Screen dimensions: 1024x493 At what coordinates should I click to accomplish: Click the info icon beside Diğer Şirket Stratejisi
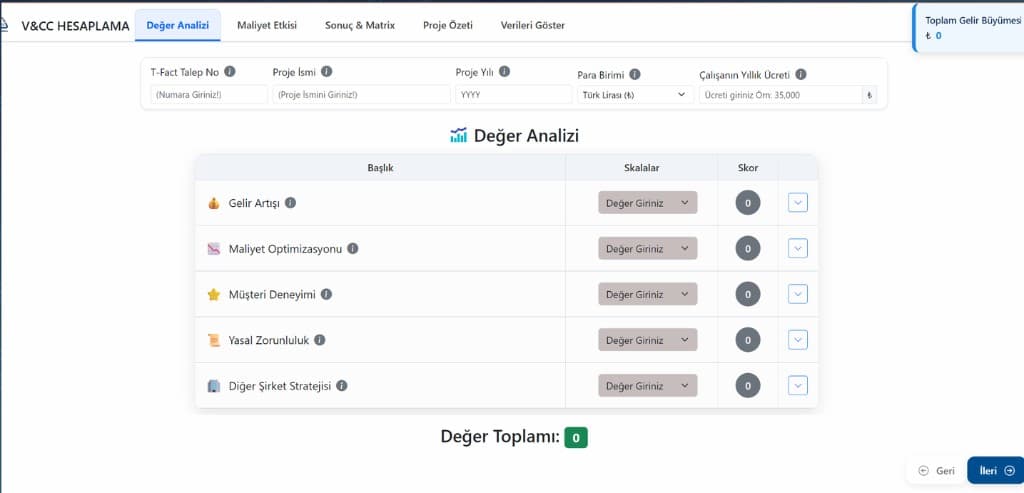point(342,385)
